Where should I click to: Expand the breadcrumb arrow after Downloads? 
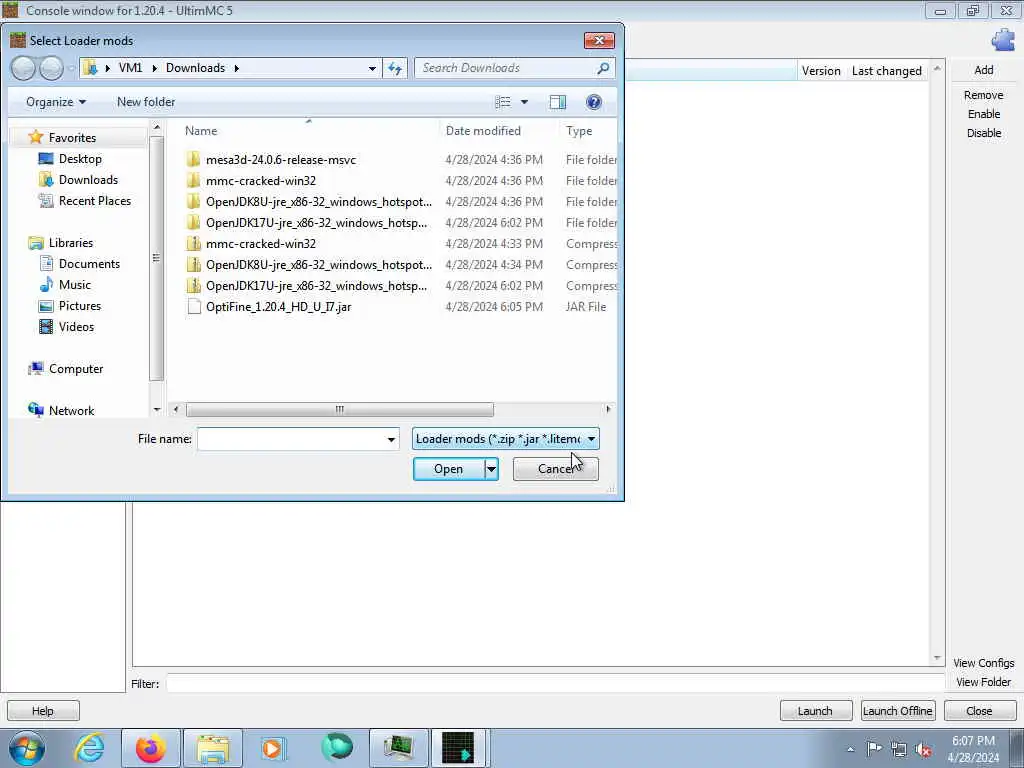point(236,68)
